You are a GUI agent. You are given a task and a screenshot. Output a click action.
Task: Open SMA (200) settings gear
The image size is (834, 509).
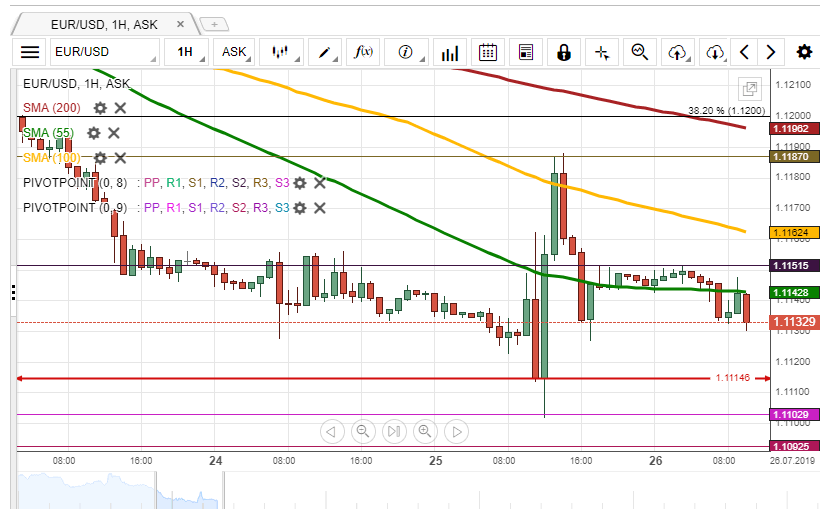(x=100, y=108)
